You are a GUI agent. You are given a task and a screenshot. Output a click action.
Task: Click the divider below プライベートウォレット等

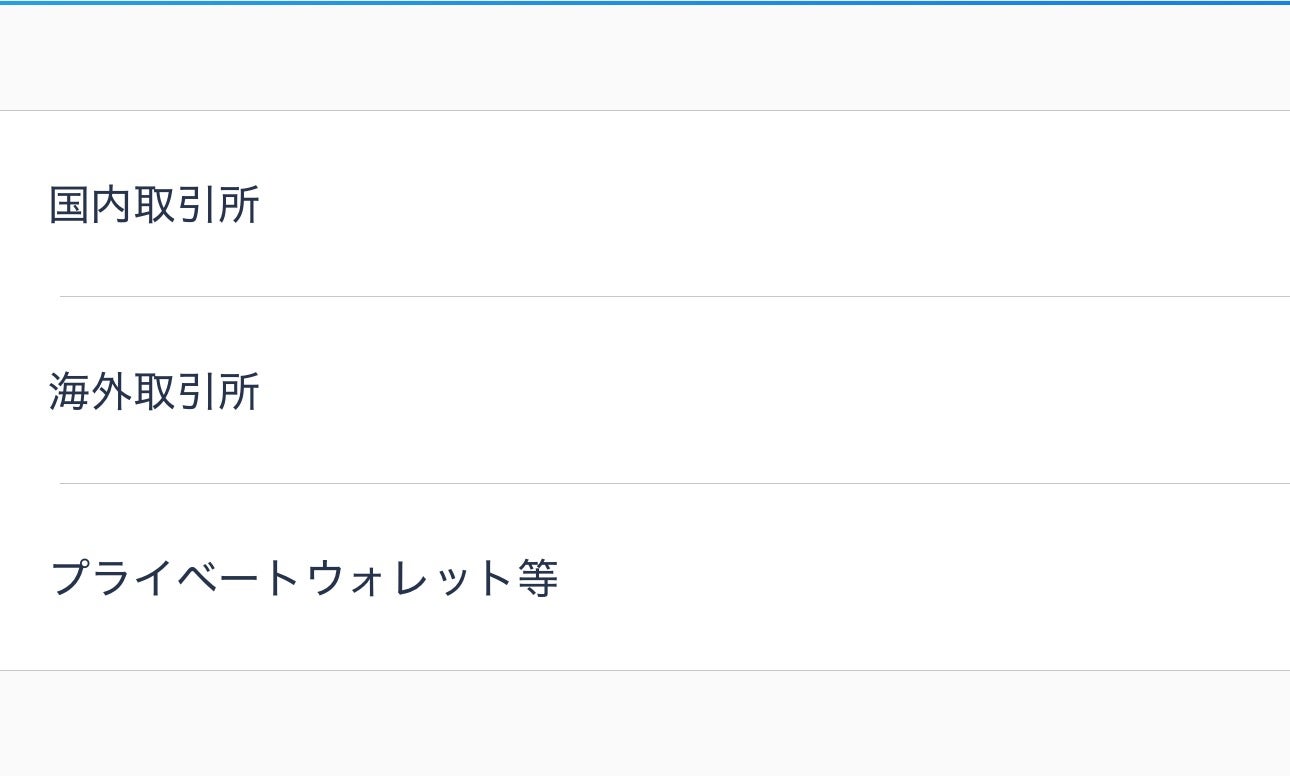(645, 670)
